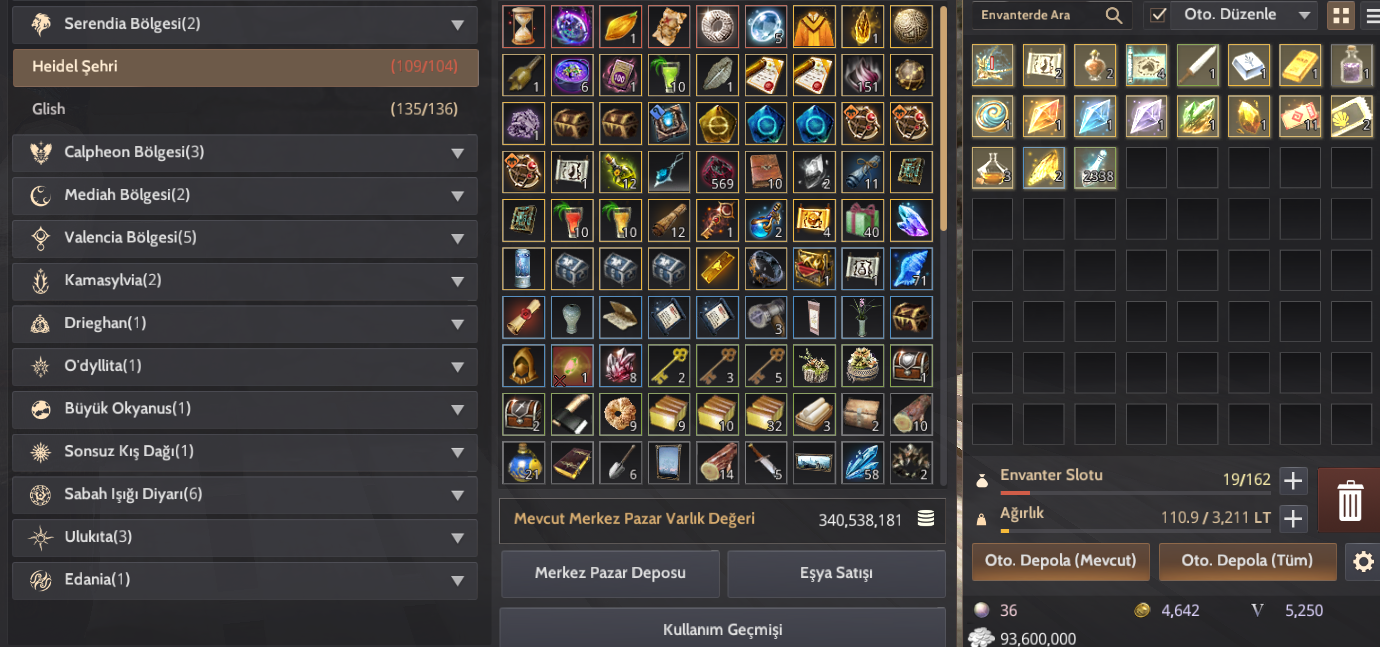Viewport: 1380px width, 647px height.
Task: Click the Oto. Depola (Tüm) button
Action: pos(1247,561)
